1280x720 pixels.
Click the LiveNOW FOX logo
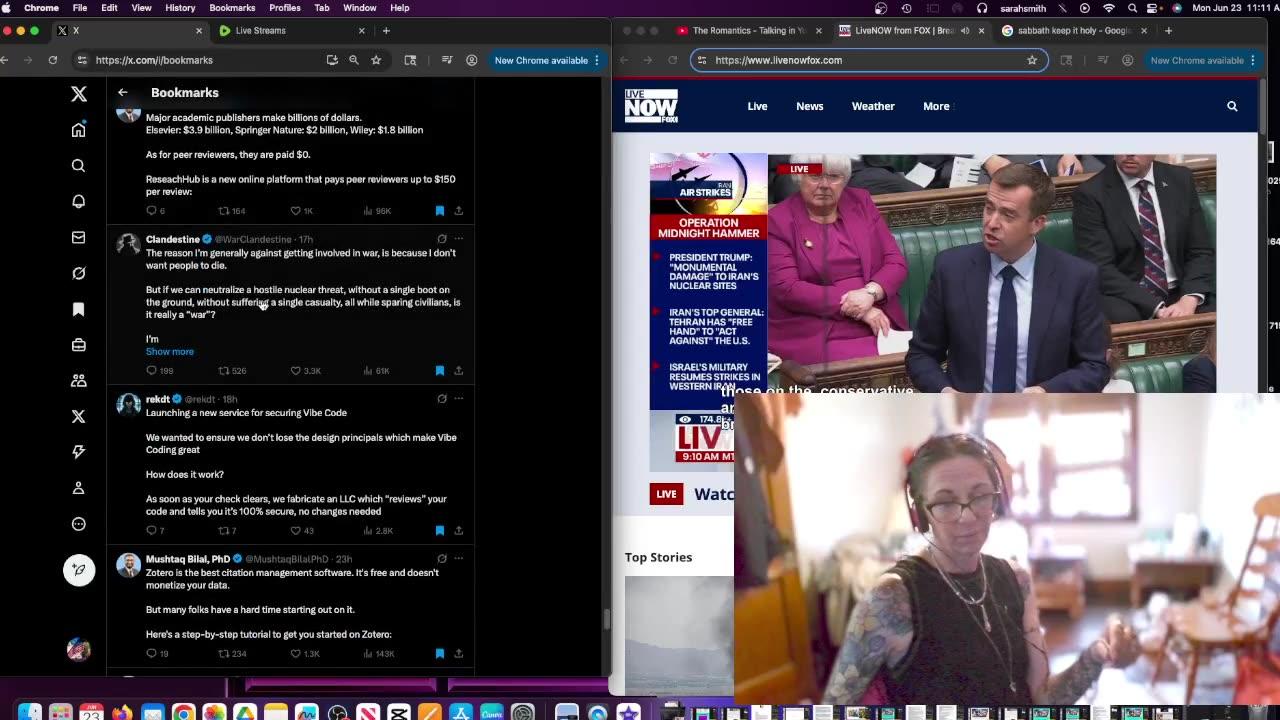tap(651, 106)
